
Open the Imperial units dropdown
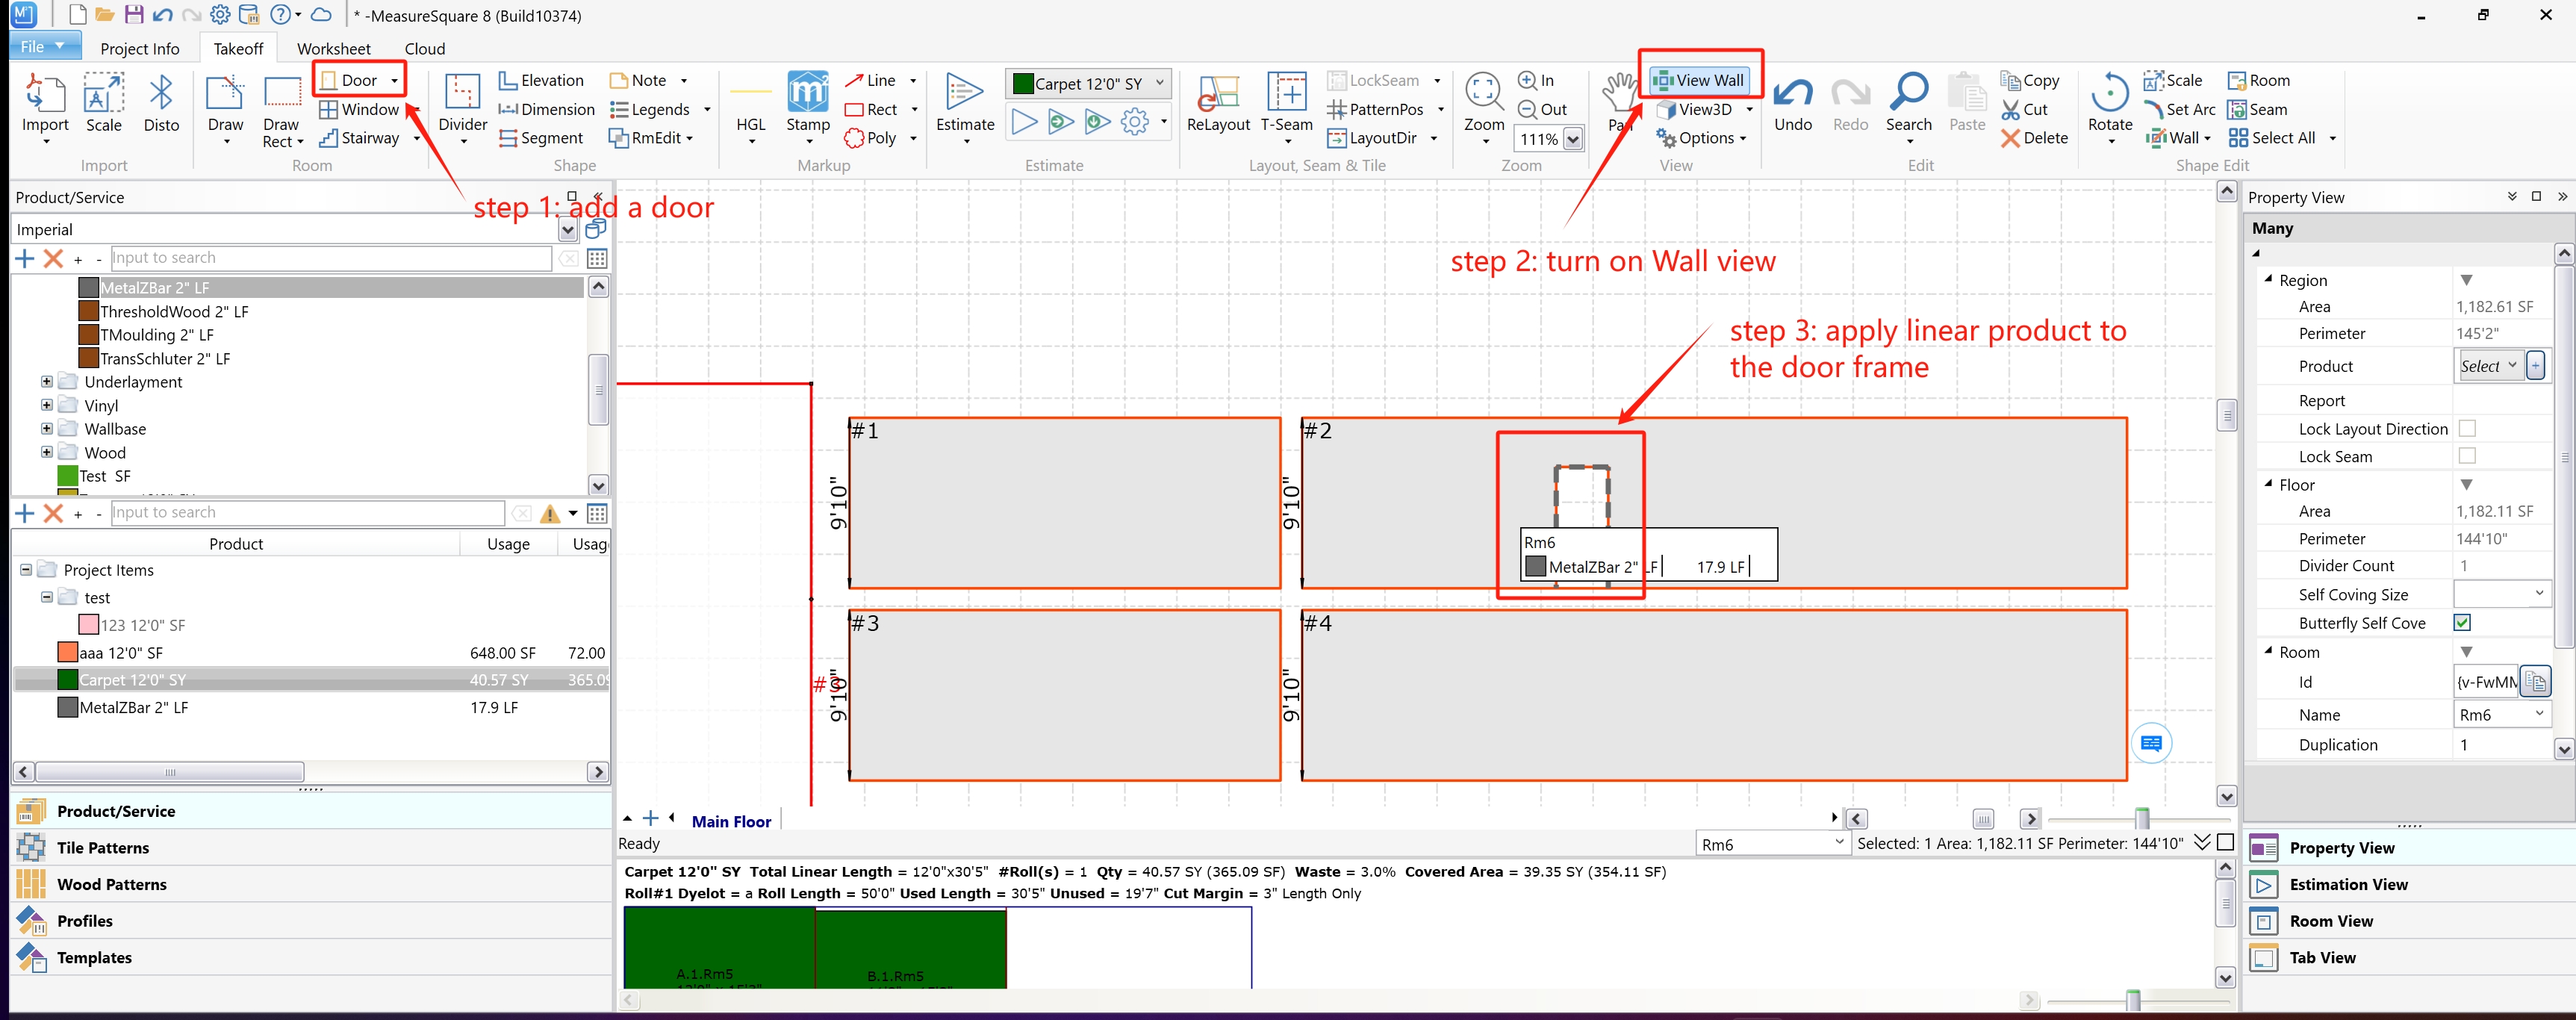coord(567,230)
